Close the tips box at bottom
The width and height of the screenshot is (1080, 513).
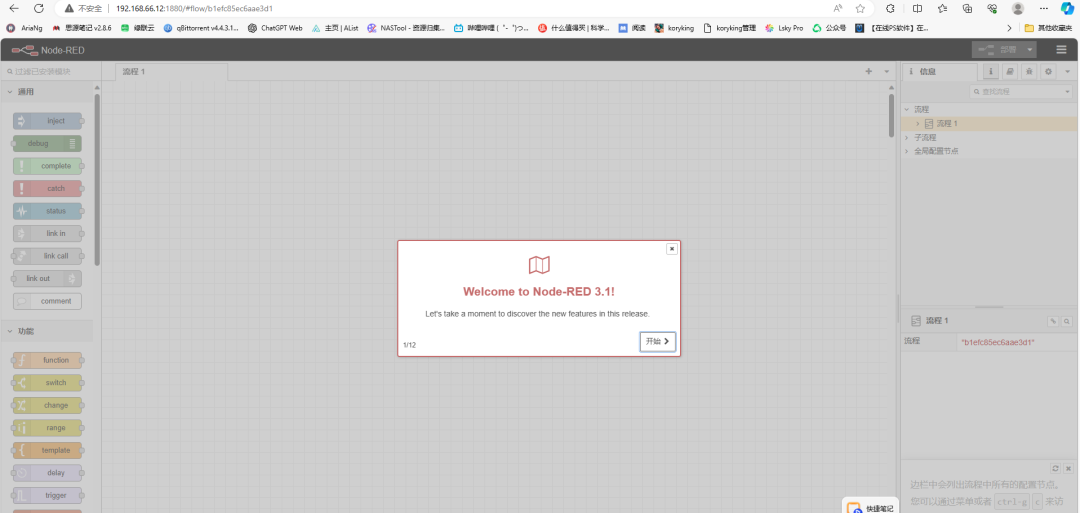pos(1068,468)
